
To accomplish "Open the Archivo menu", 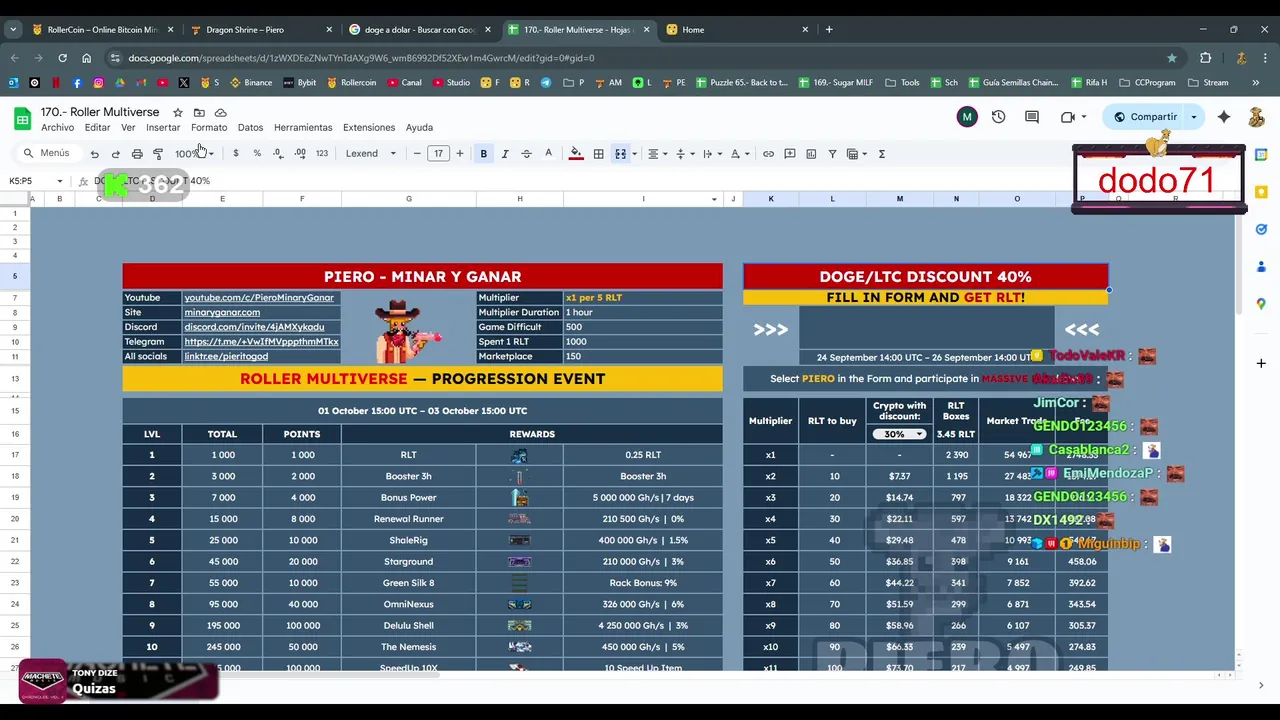I will pos(58,128).
